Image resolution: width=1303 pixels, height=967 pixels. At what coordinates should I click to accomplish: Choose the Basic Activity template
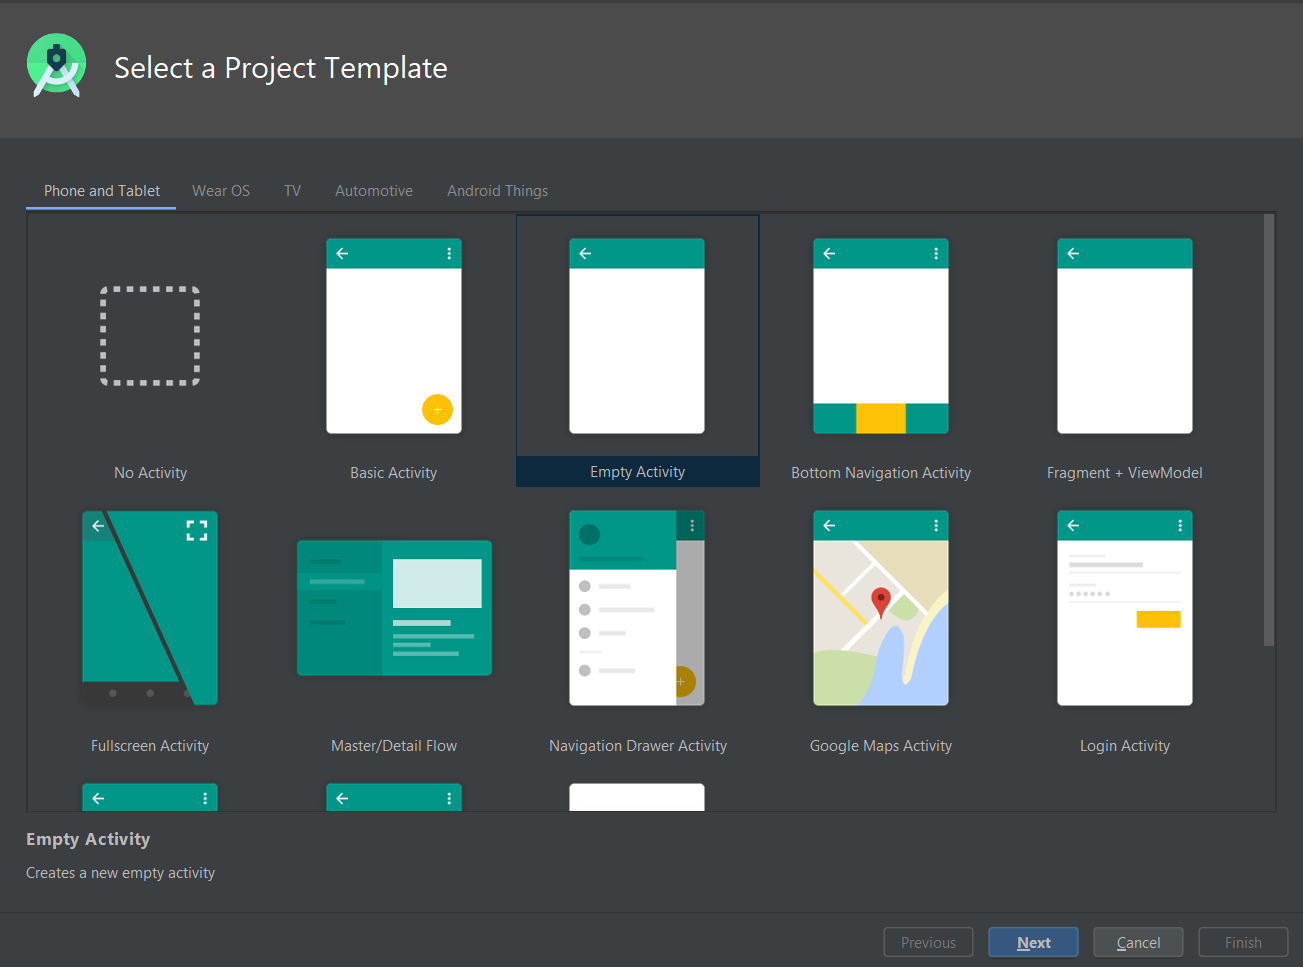coord(393,336)
